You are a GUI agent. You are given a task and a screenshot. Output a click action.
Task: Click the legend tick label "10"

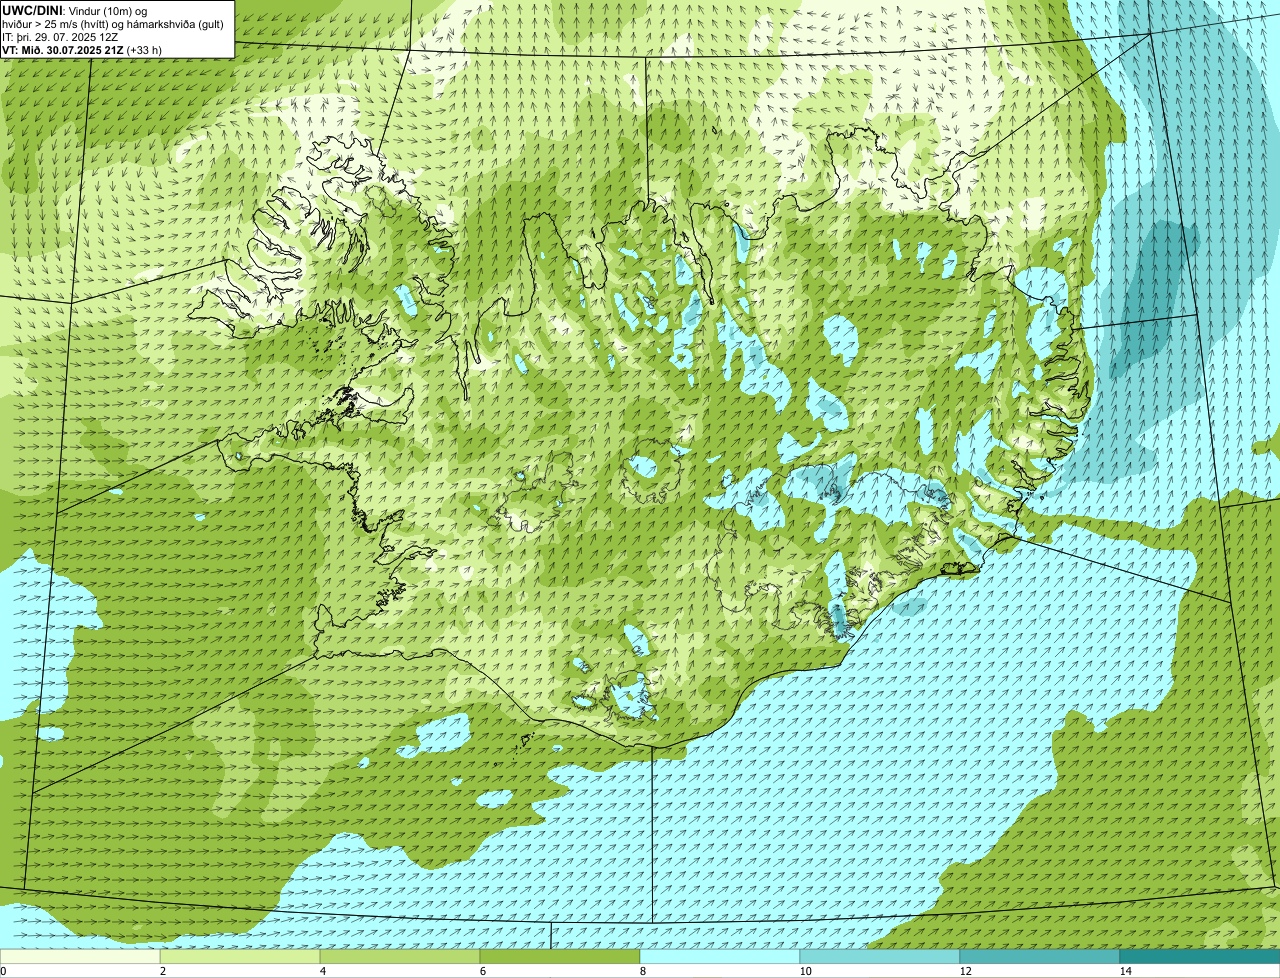coord(805,971)
